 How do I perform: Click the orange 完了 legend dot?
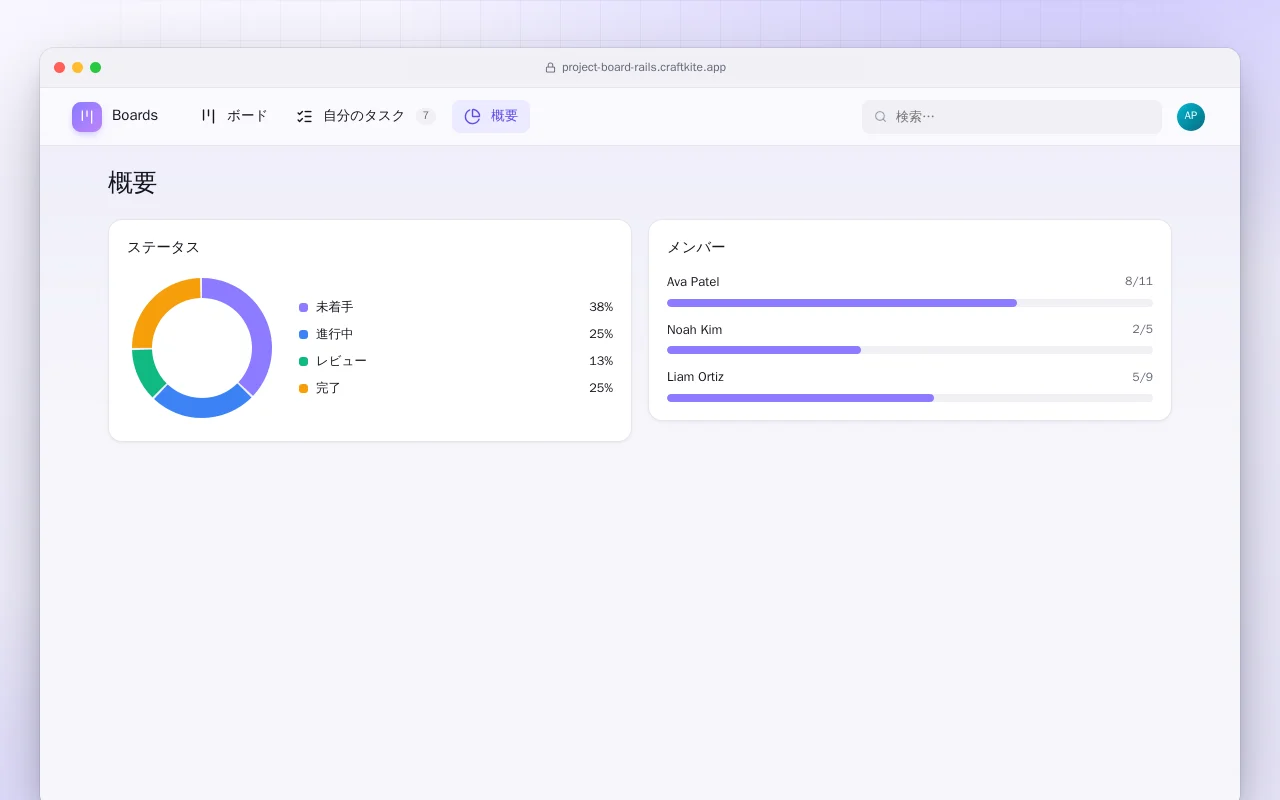(304, 389)
